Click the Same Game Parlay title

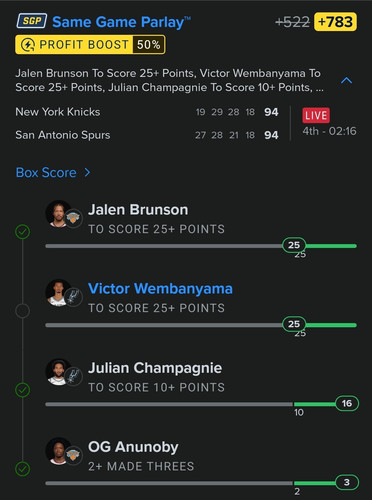click(122, 22)
